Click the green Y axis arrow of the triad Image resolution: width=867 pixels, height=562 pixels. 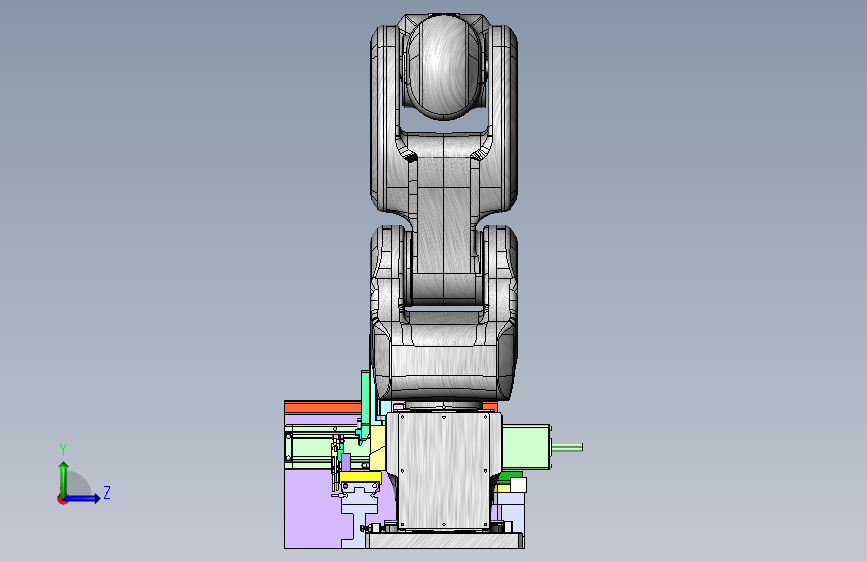tap(64, 479)
